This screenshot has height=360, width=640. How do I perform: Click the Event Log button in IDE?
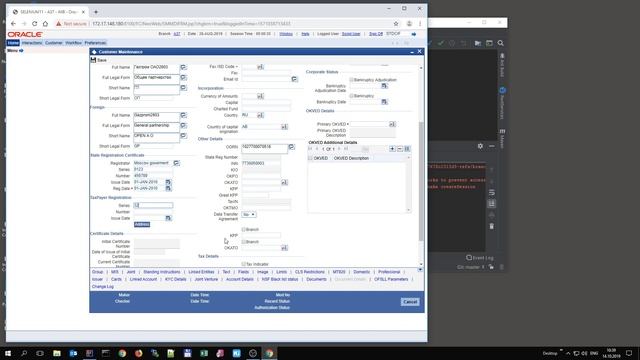tap(480, 258)
